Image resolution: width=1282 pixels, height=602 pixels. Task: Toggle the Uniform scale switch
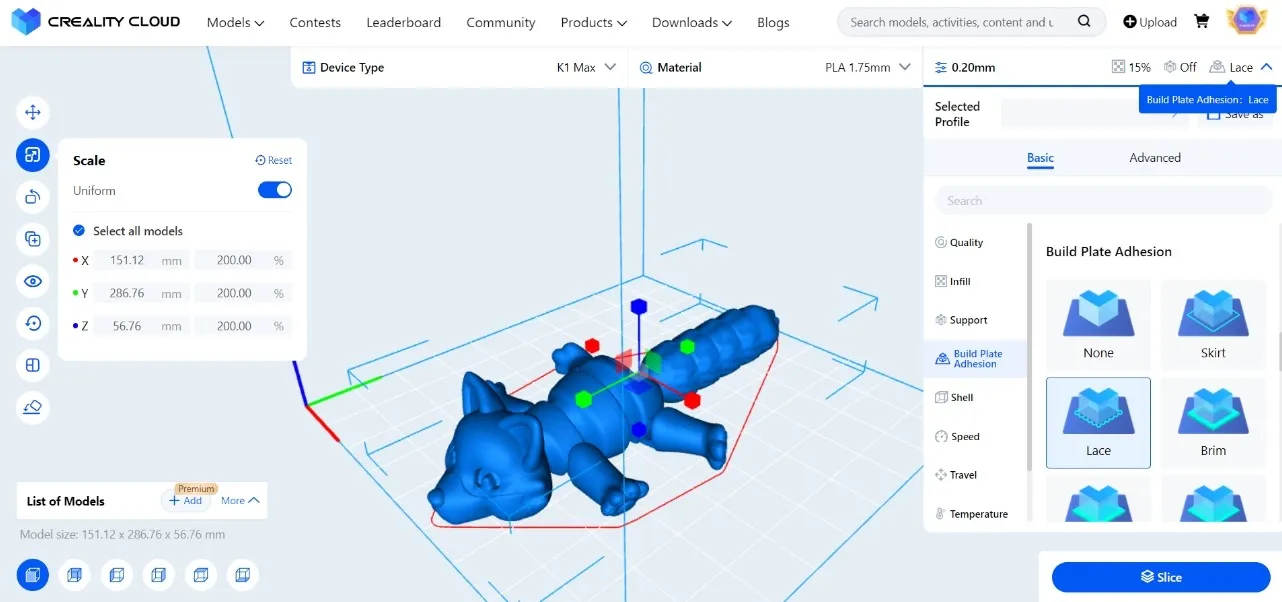point(275,190)
